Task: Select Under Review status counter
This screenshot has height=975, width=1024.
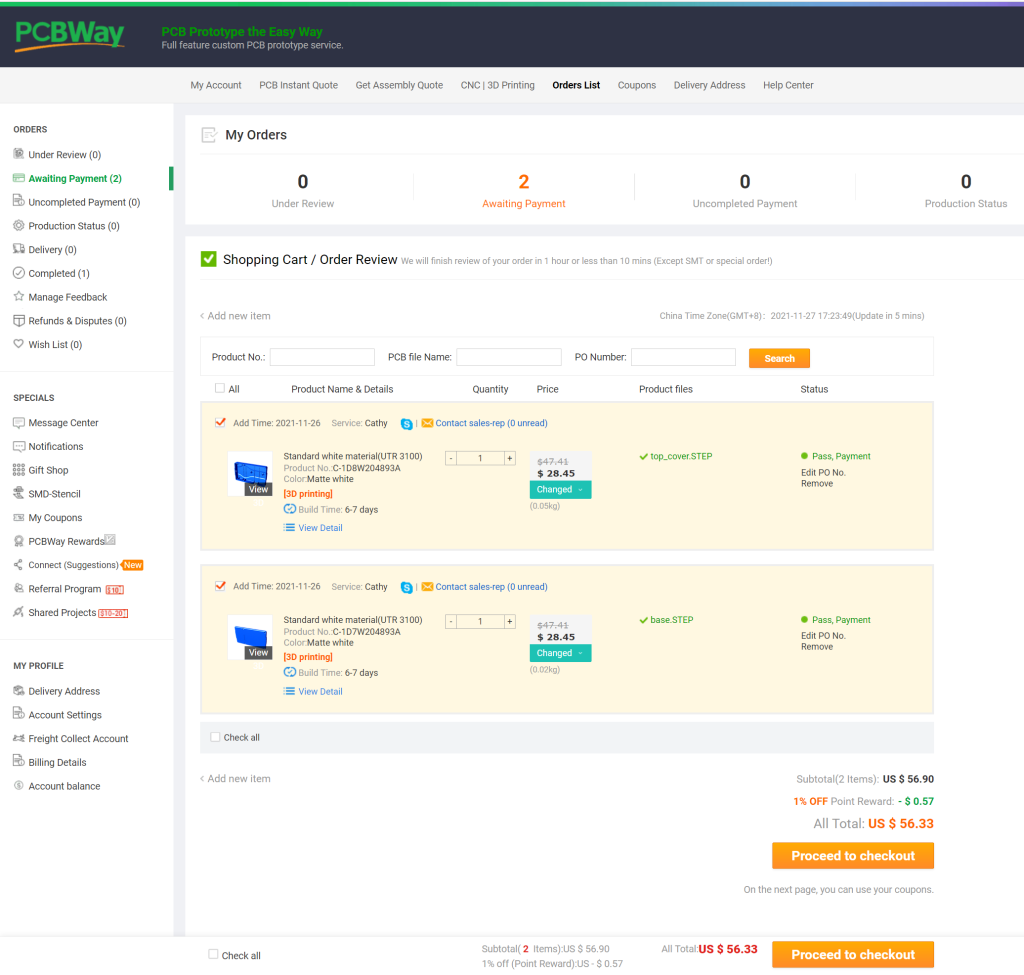Action: [303, 190]
